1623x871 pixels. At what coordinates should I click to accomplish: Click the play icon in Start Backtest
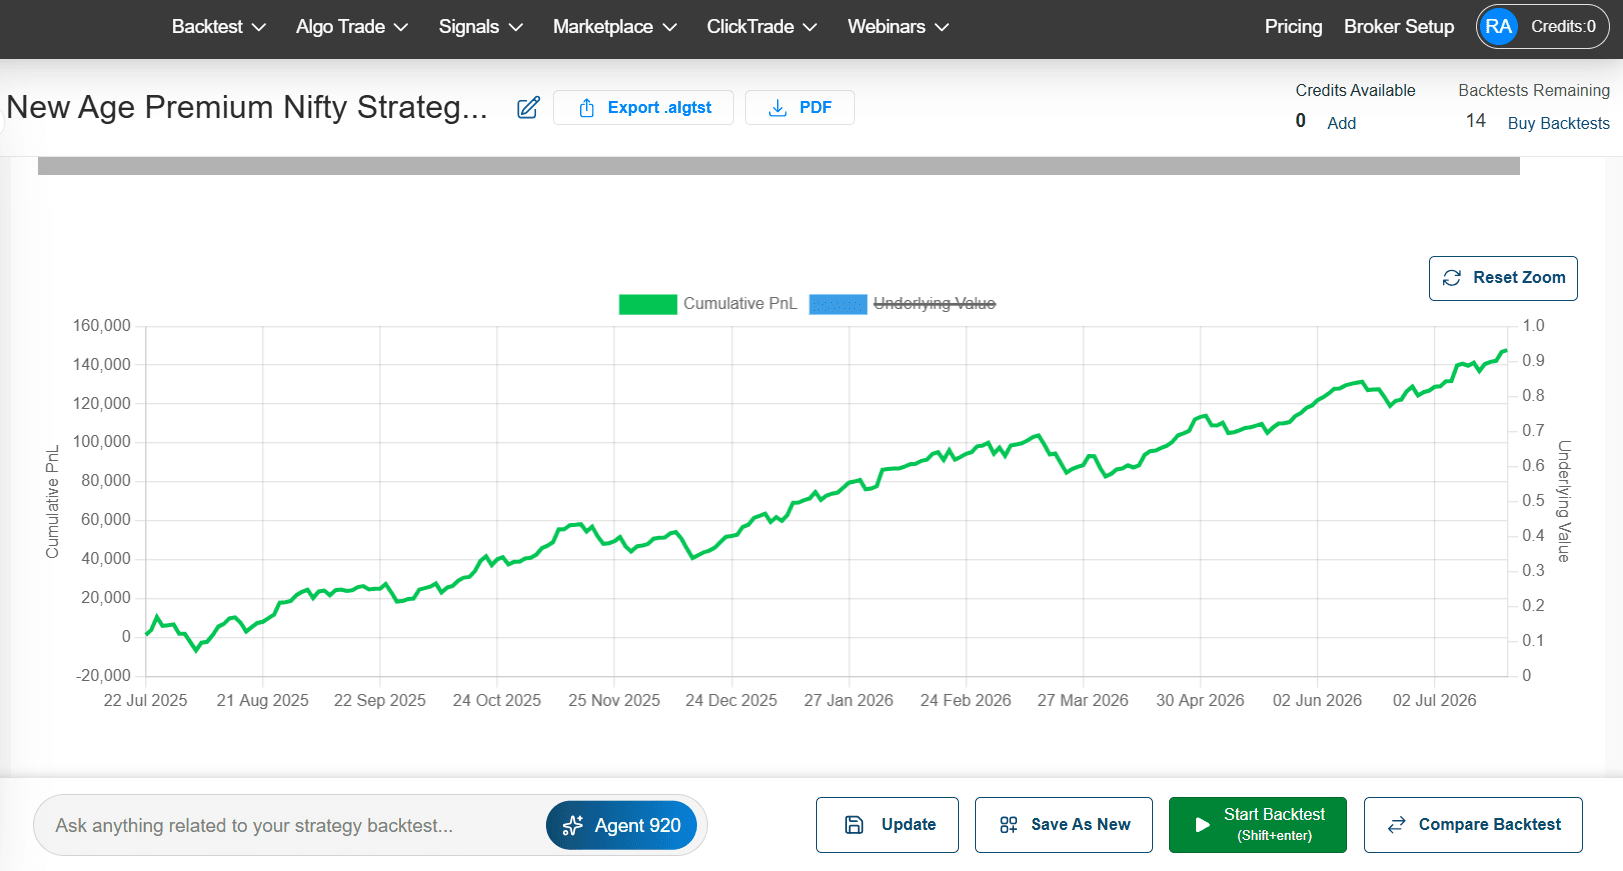tap(1202, 825)
